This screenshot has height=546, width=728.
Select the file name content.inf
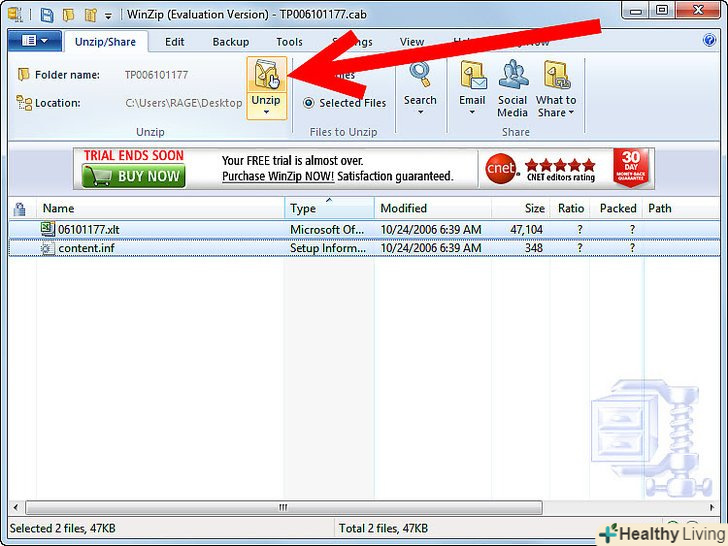86,248
